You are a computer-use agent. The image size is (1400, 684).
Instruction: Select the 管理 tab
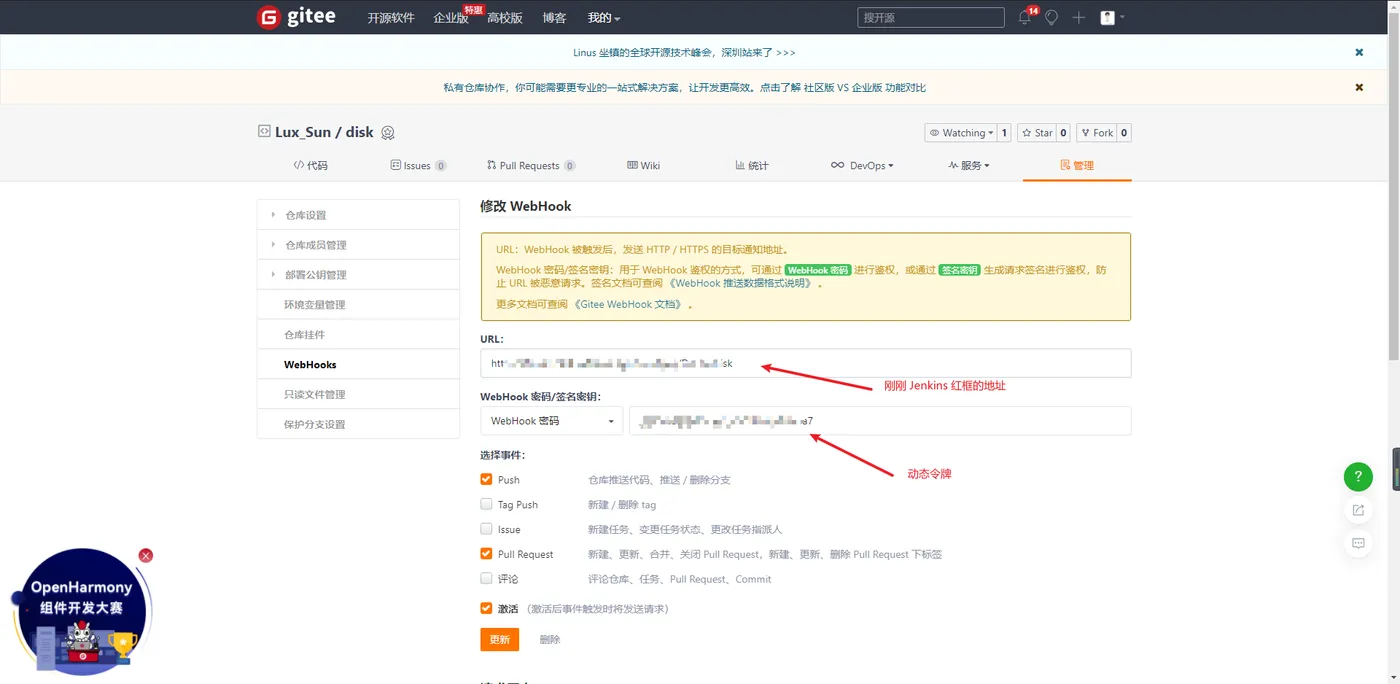click(1077, 165)
